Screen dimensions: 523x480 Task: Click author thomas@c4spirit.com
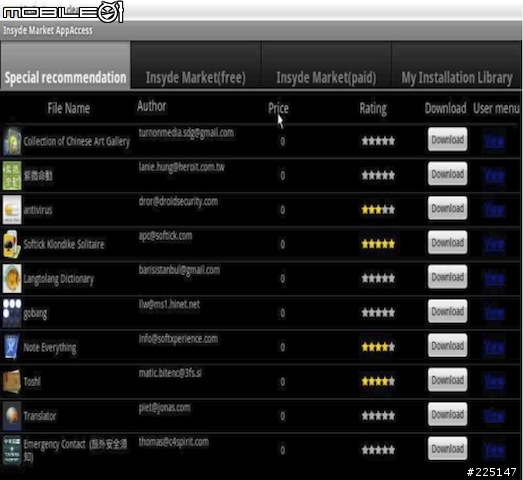point(173,442)
